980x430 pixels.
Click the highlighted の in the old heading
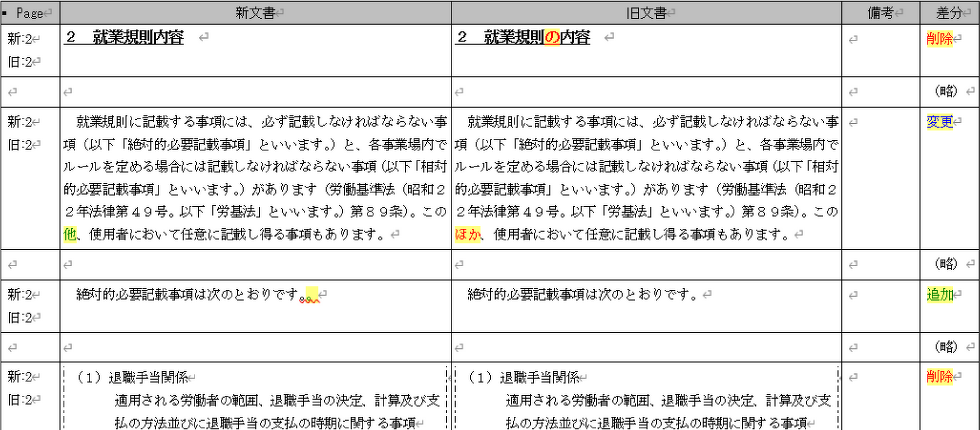551,38
